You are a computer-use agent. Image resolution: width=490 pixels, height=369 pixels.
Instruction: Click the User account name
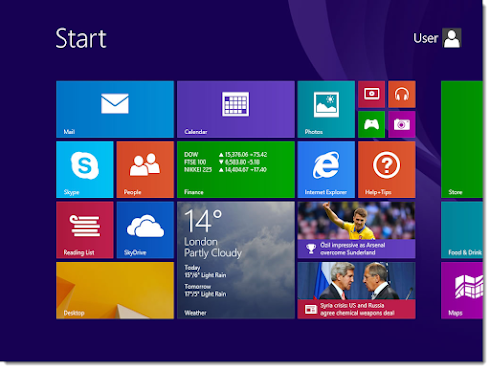[x=426, y=38]
